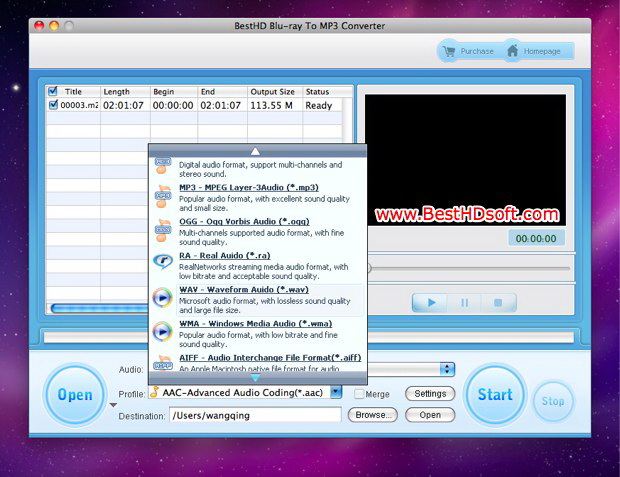The image size is (620, 477).
Task: Click the WAV format player icon
Action: coord(163,298)
